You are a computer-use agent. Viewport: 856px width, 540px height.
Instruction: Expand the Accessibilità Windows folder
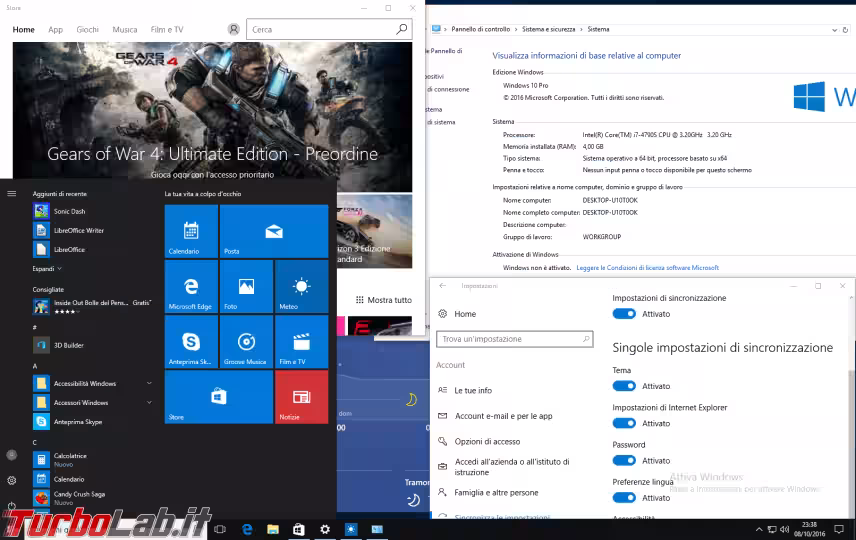tap(149, 383)
